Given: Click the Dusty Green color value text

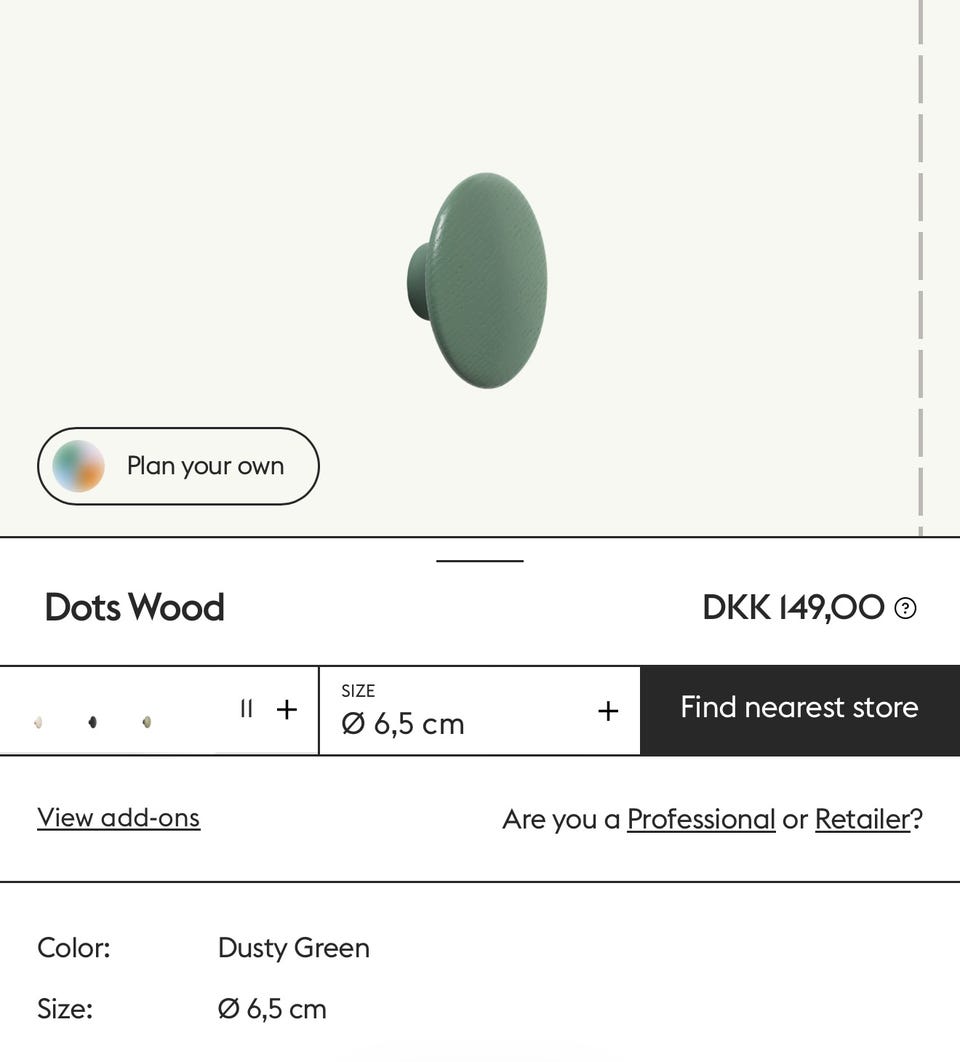Looking at the screenshot, I should [x=293, y=948].
